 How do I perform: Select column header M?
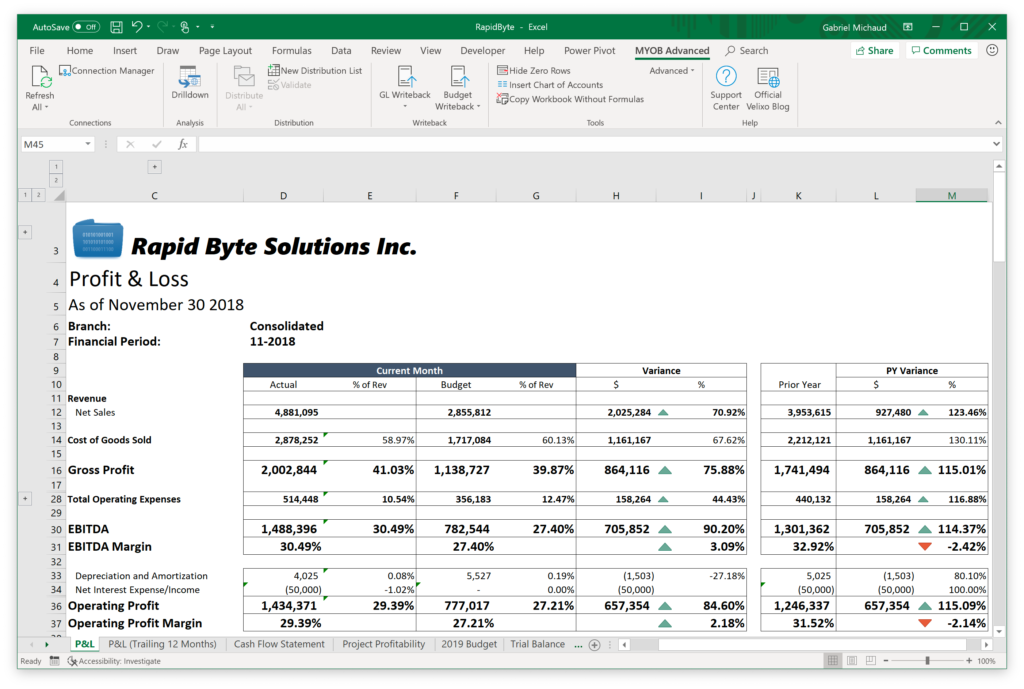[952, 196]
